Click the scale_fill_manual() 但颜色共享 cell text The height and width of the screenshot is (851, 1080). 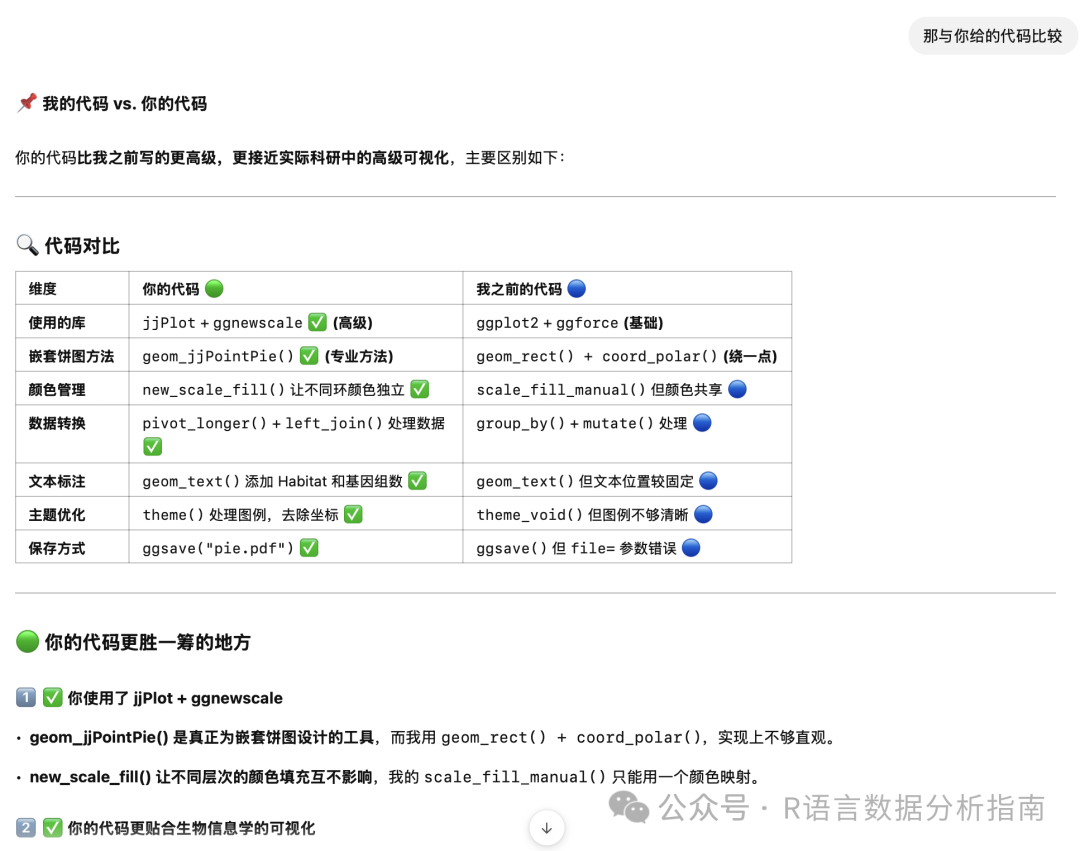pos(599,390)
